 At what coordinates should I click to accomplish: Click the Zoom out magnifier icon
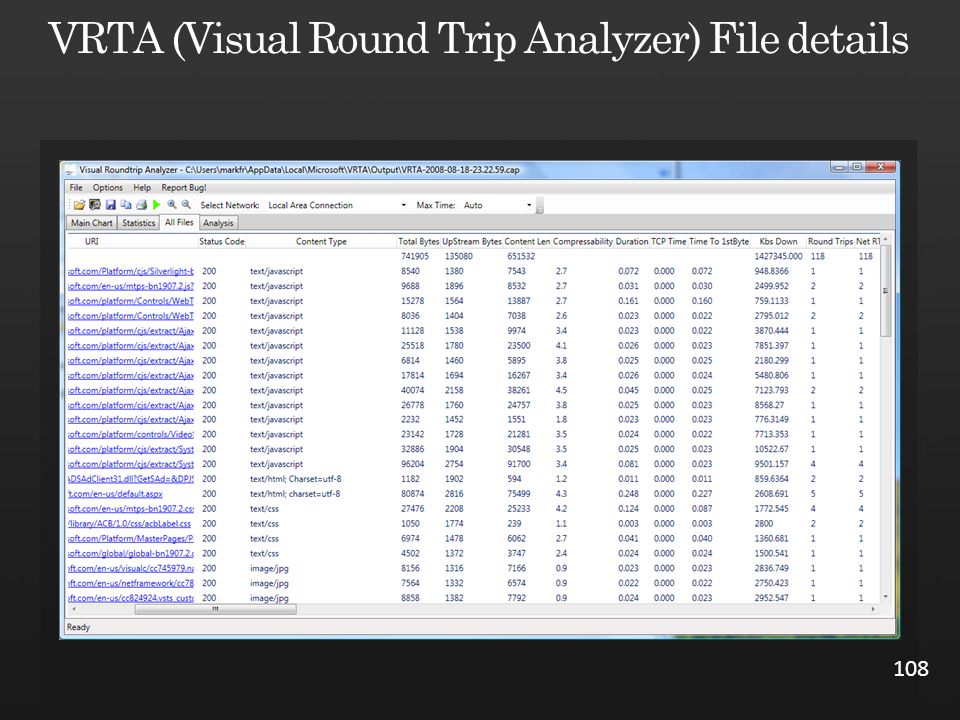[x=186, y=204]
